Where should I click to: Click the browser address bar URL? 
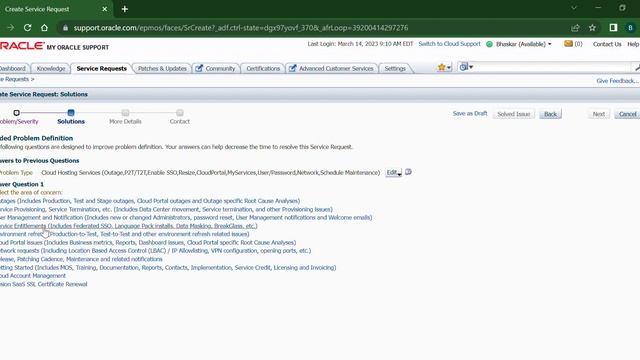coord(241,28)
